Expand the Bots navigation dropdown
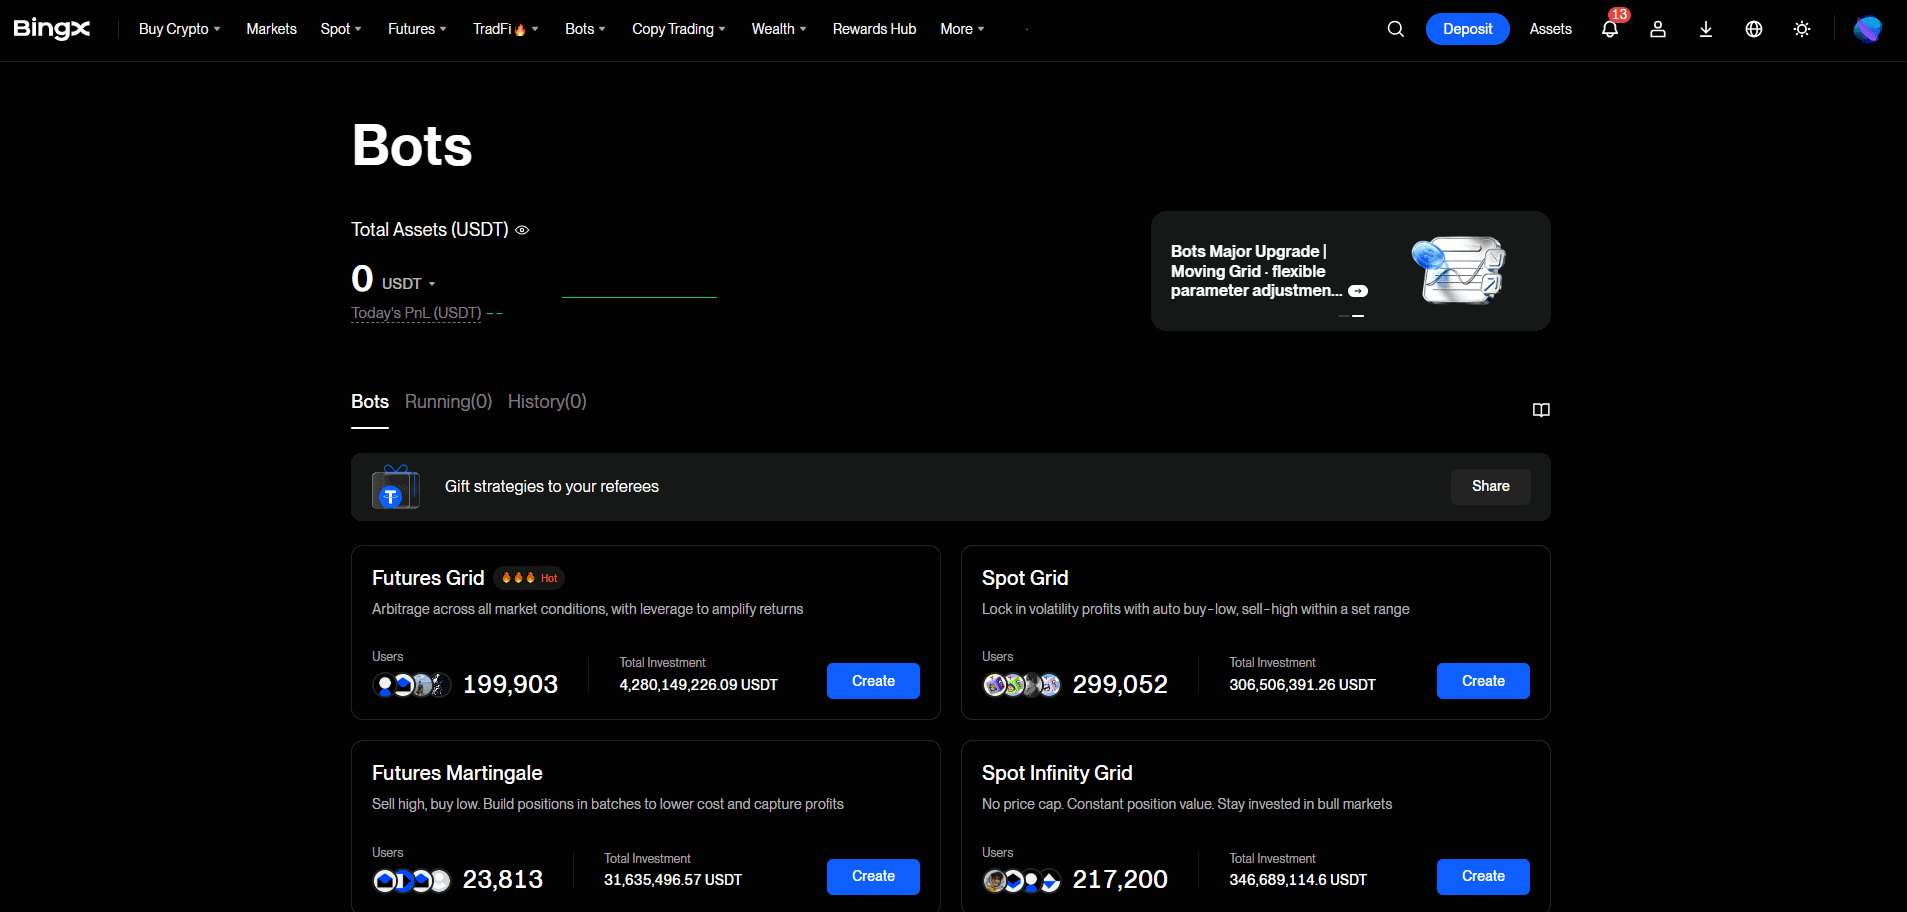This screenshot has height=912, width=1907. coord(585,29)
